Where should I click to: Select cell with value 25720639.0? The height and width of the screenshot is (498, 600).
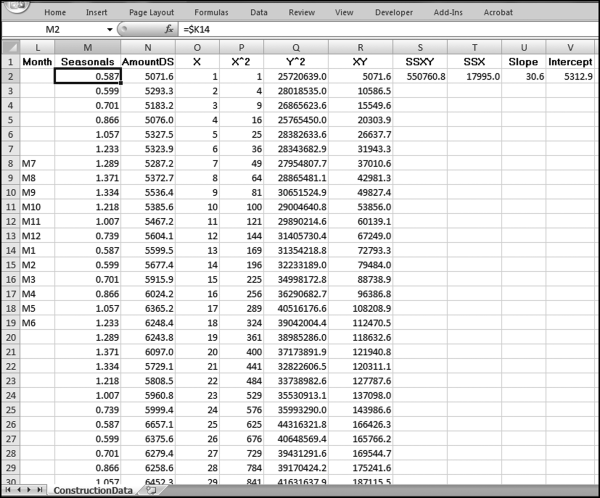coord(296,77)
